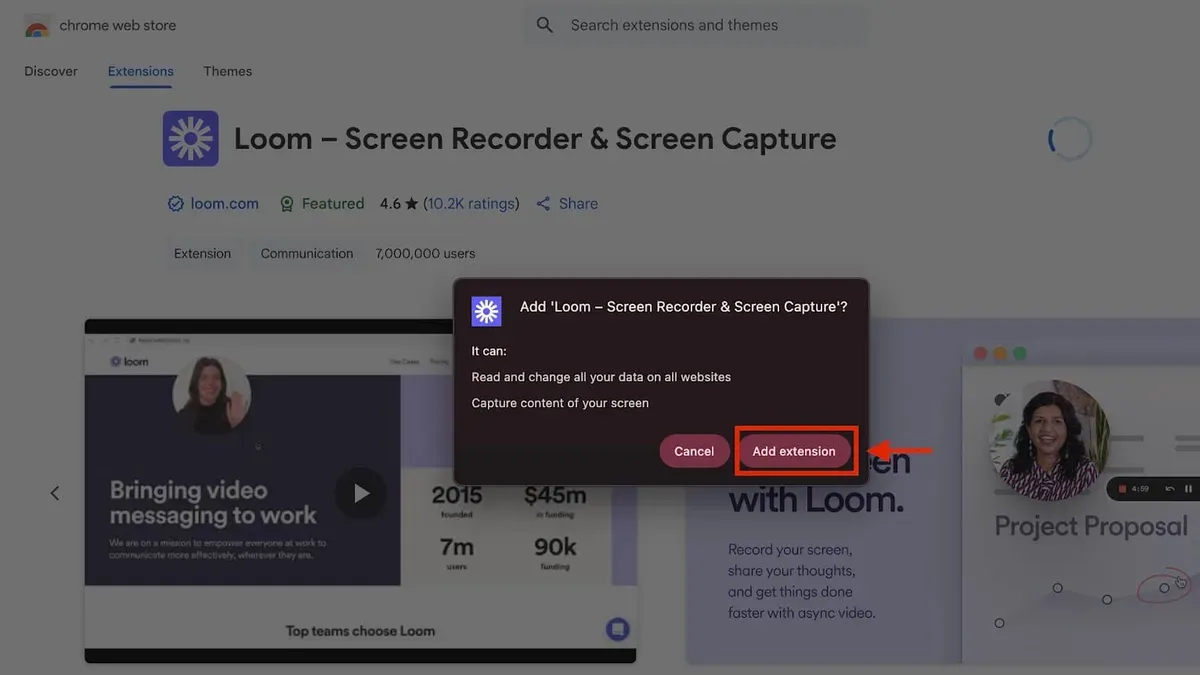Click 'Top teams choose Loom' text in the video

[360, 631]
